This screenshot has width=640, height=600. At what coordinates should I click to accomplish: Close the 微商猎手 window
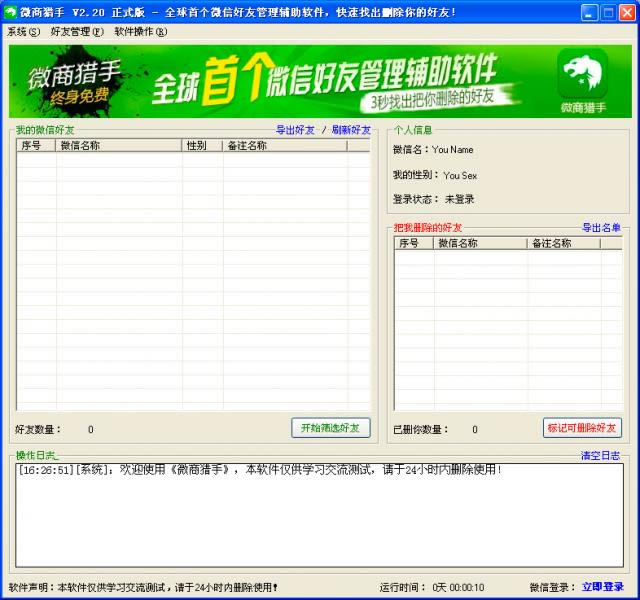pyautogui.click(x=627, y=13)
